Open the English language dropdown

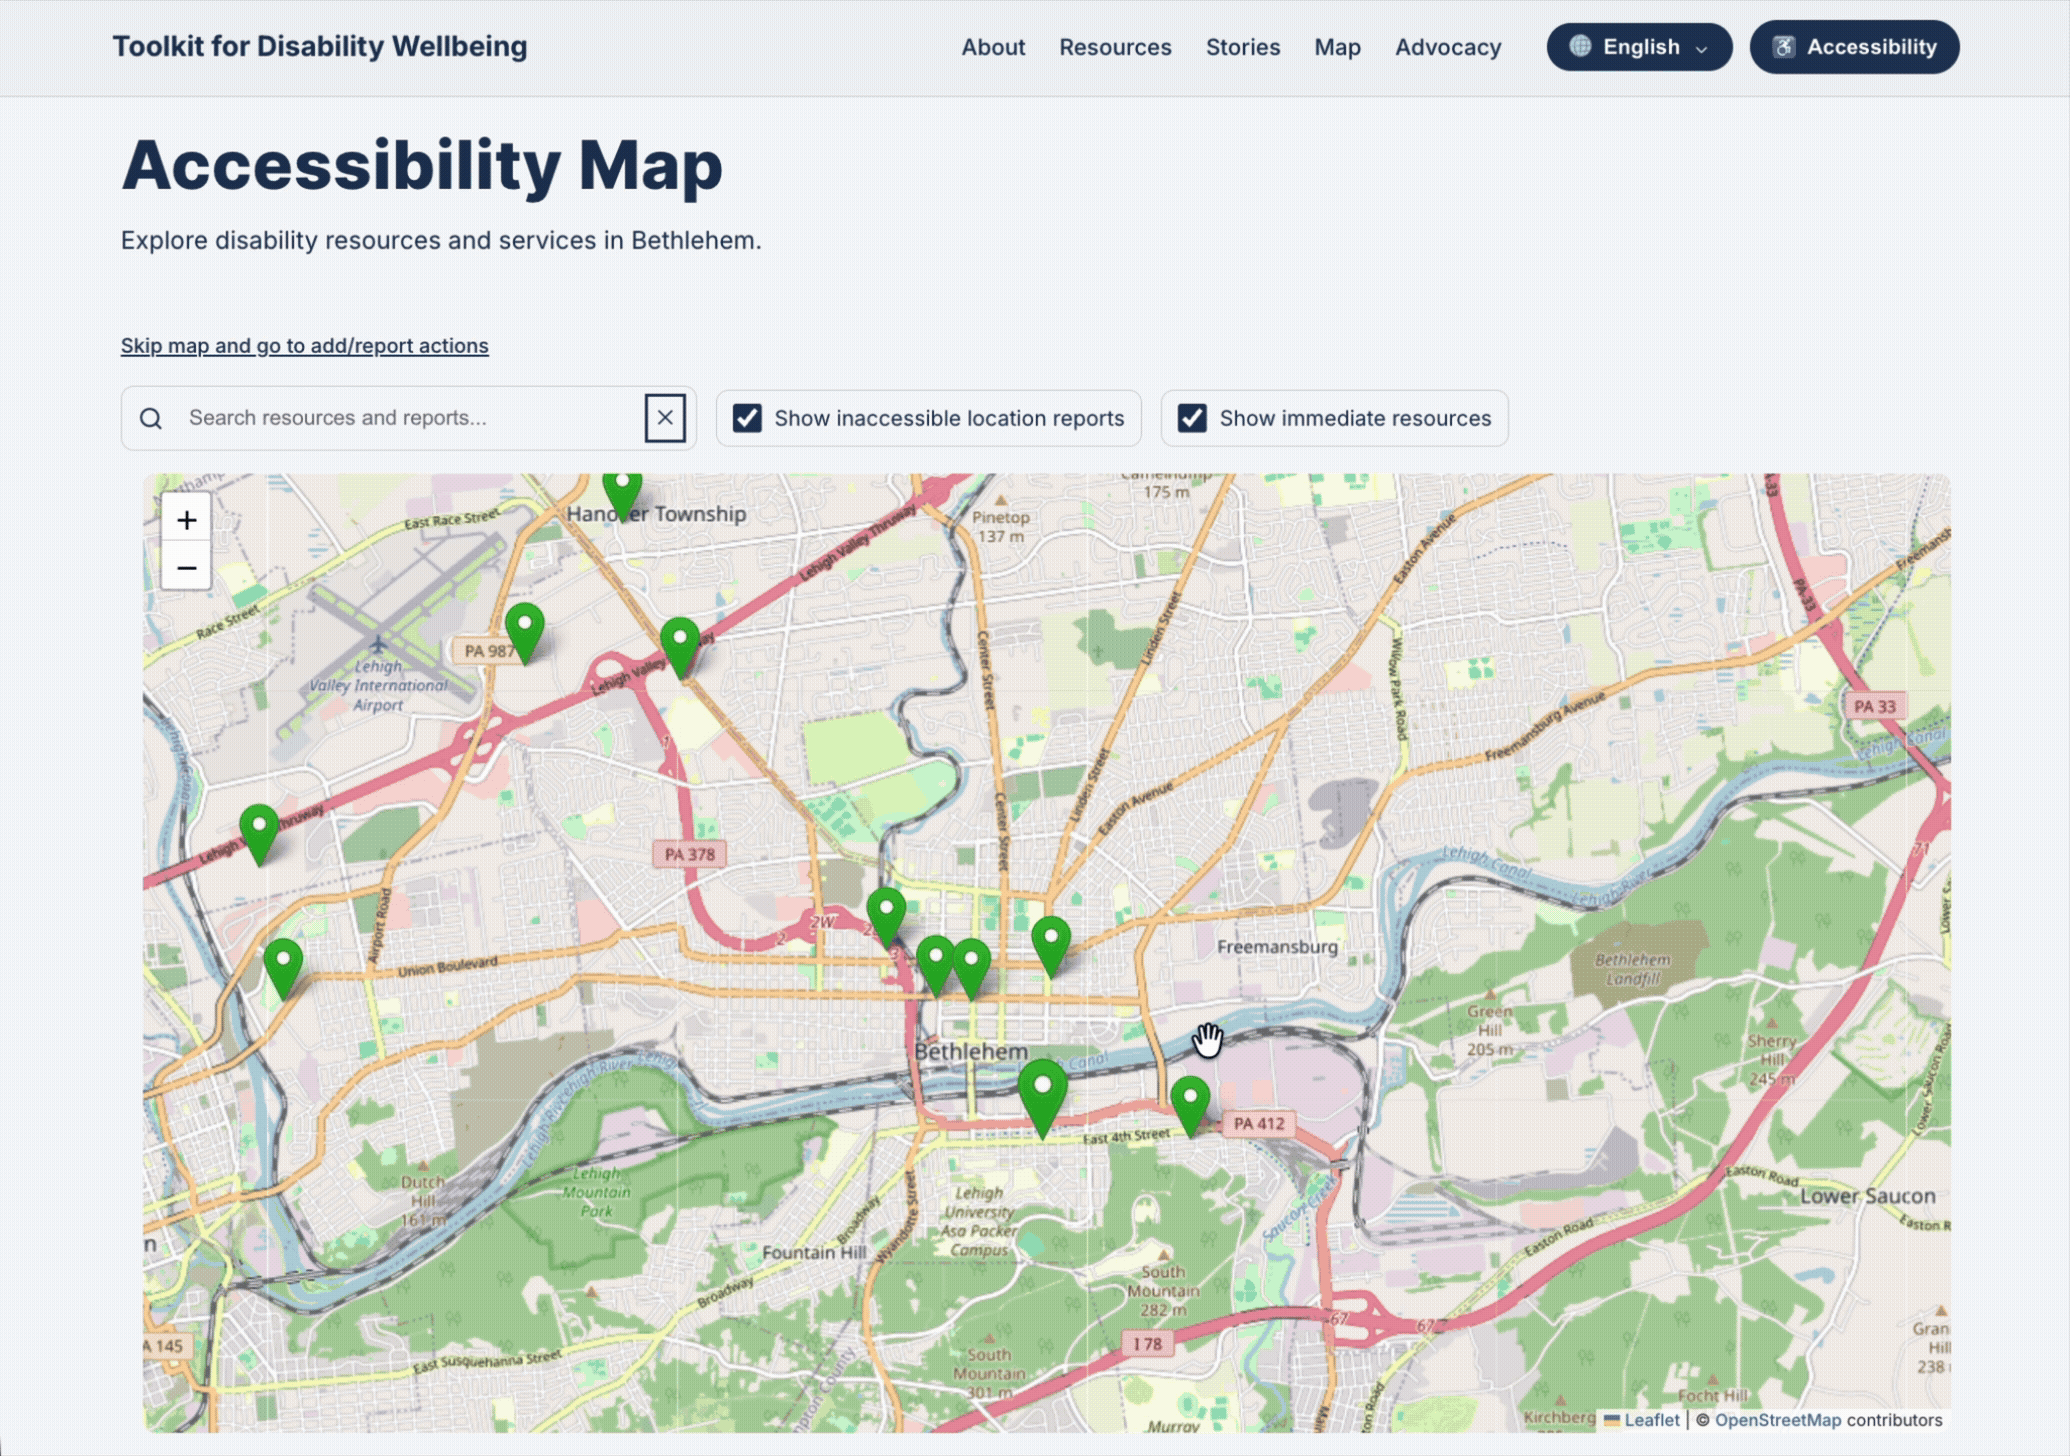coord(1639,47)
